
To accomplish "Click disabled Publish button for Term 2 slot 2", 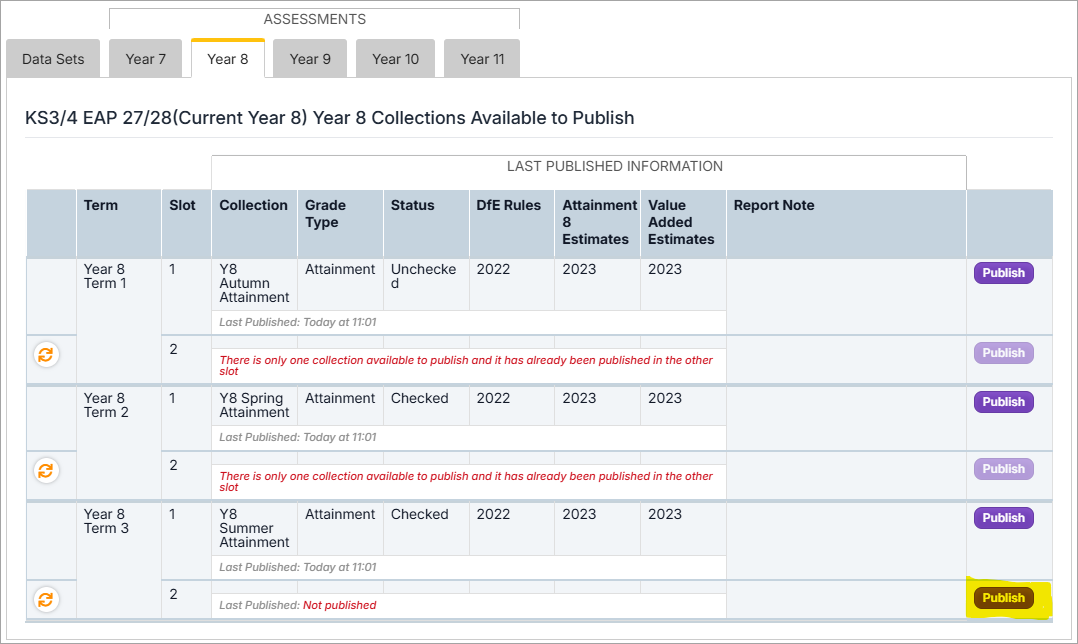I will tap(1003, 469).
